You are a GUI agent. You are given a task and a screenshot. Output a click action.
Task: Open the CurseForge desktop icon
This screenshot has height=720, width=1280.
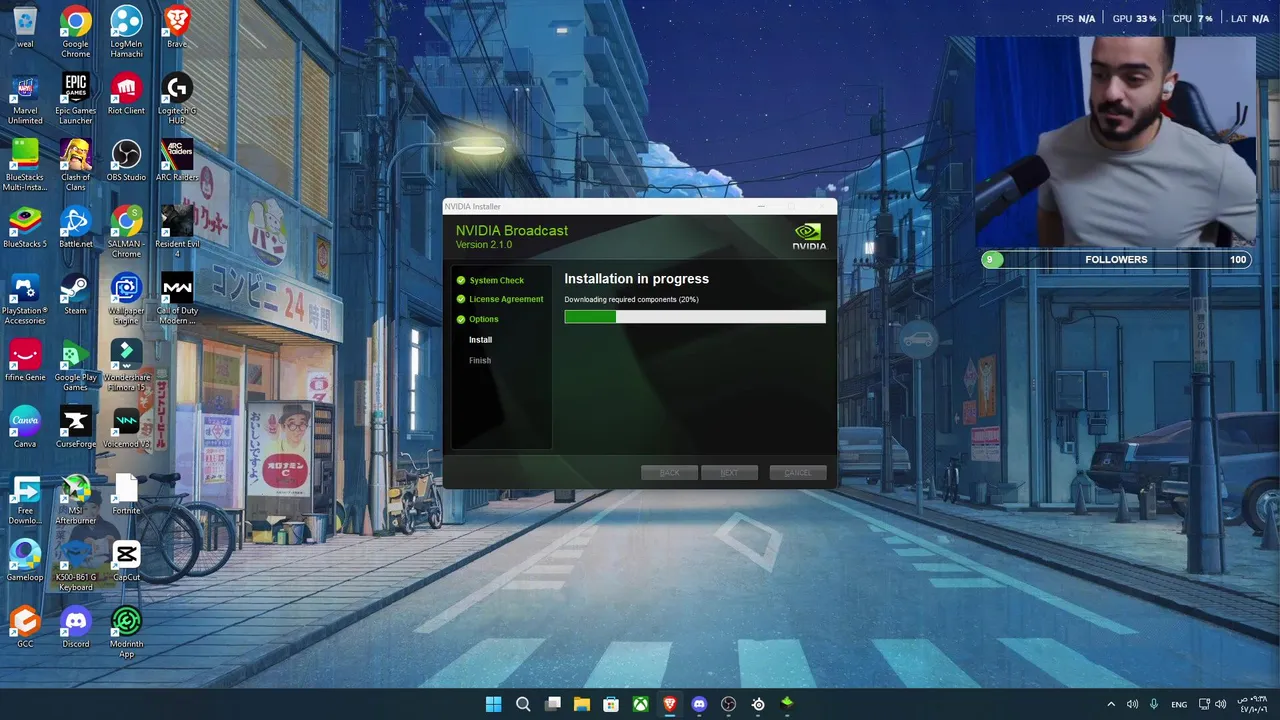pyautogui.click(x=76, y=427)
